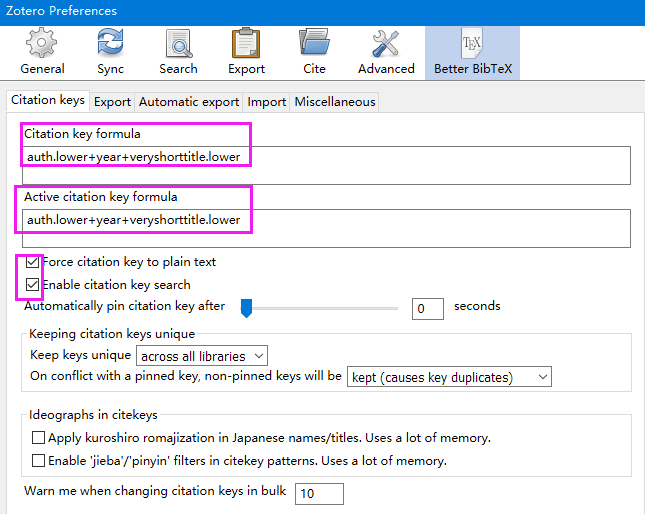
Task: Open the Keep keys unique dropdown
Action: pyautogui.click(x=202, y=356)
